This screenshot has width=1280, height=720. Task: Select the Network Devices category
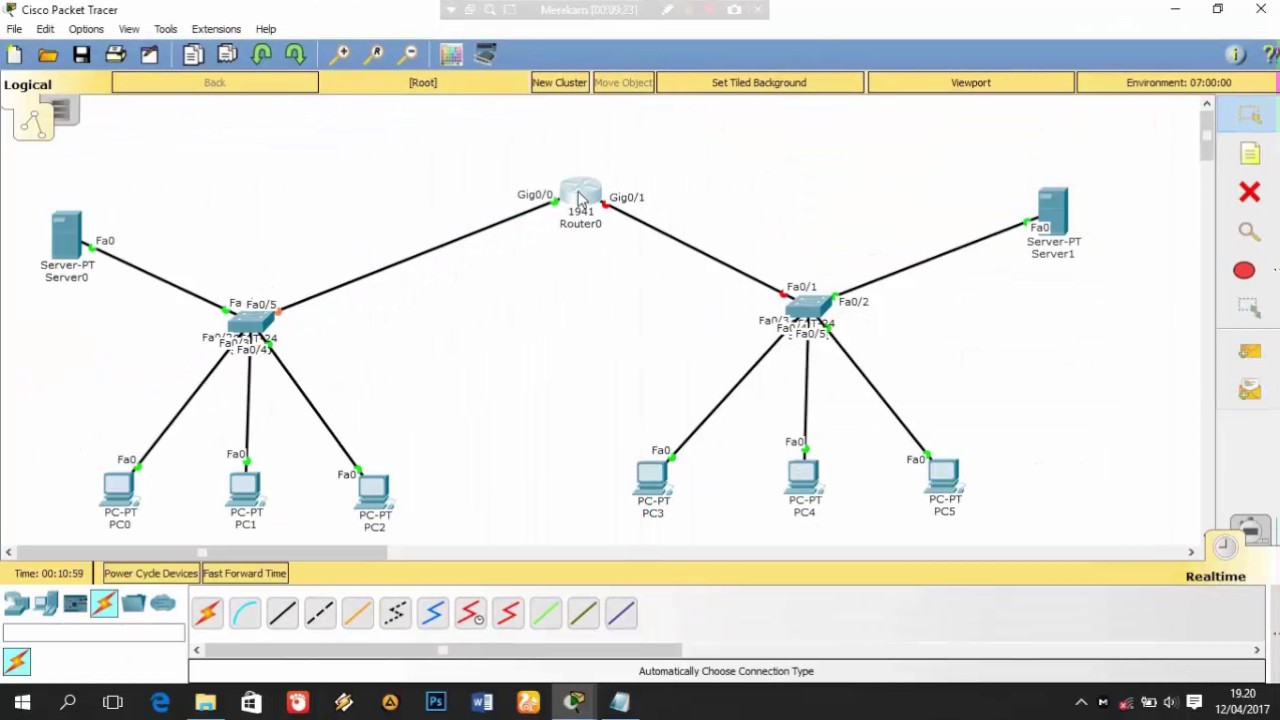tap(16, 603)
